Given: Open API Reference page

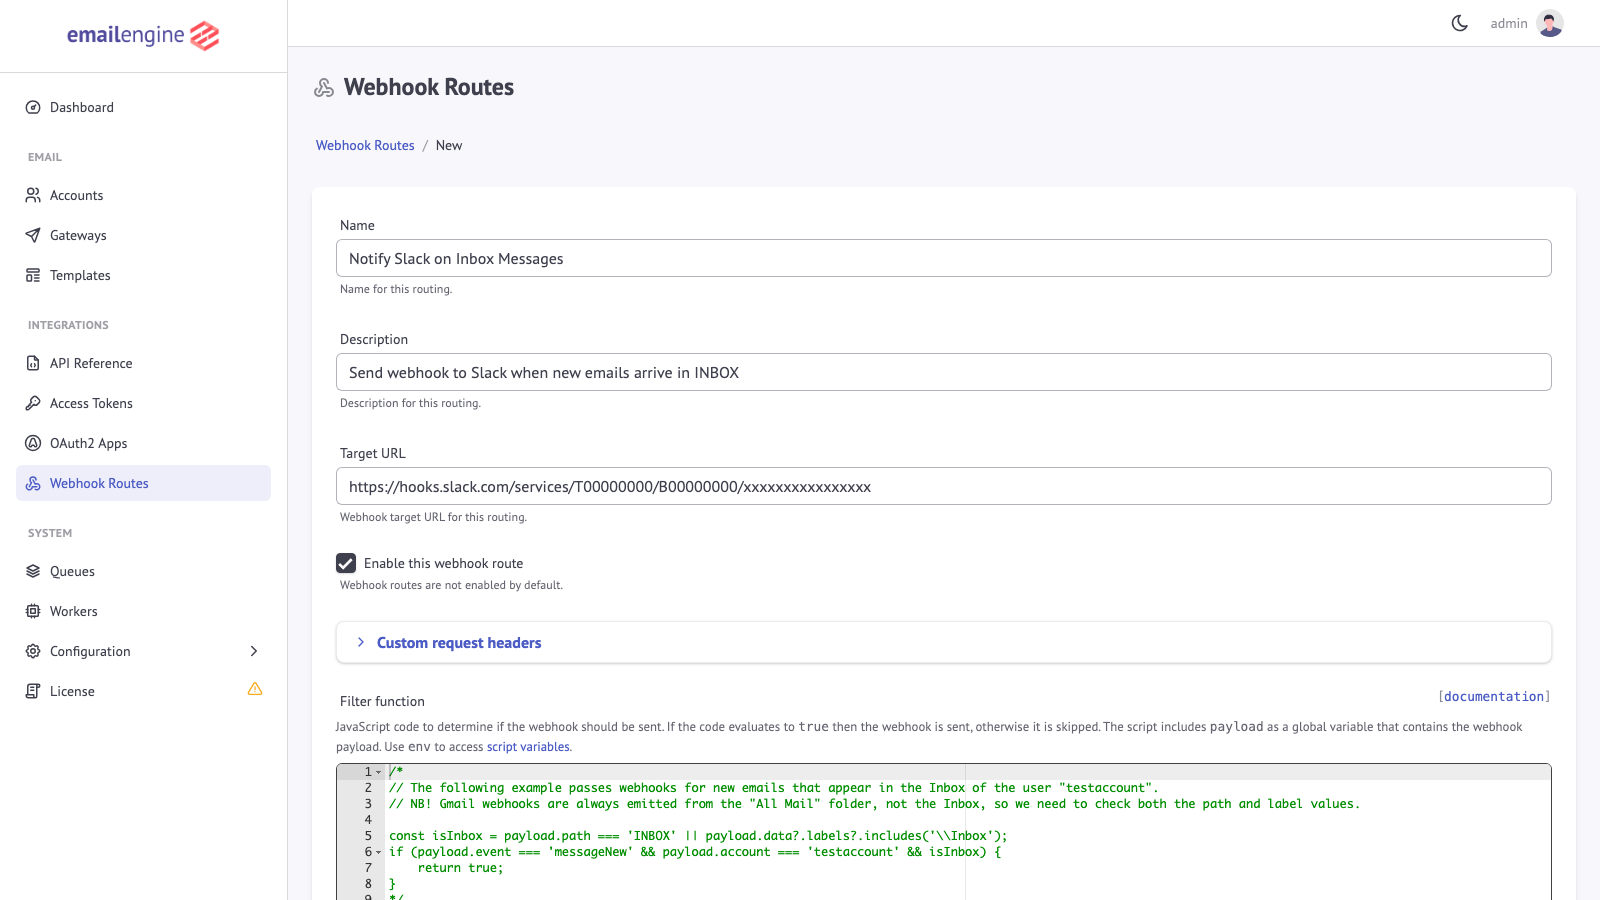Looking at the screenshot, I should [x=143, y=363].
